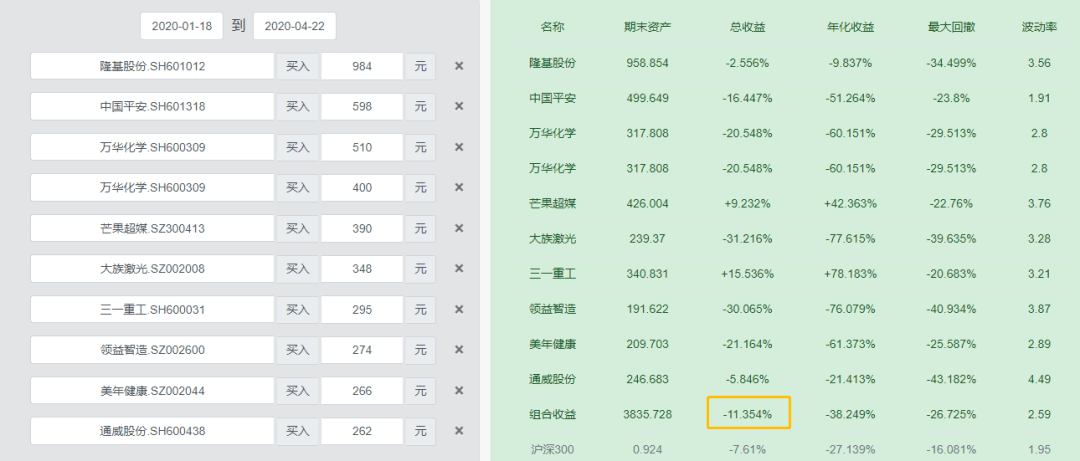Click 隆基股份 in the results table
Viewport: 1080px width, 461px height.
[552, 63]
